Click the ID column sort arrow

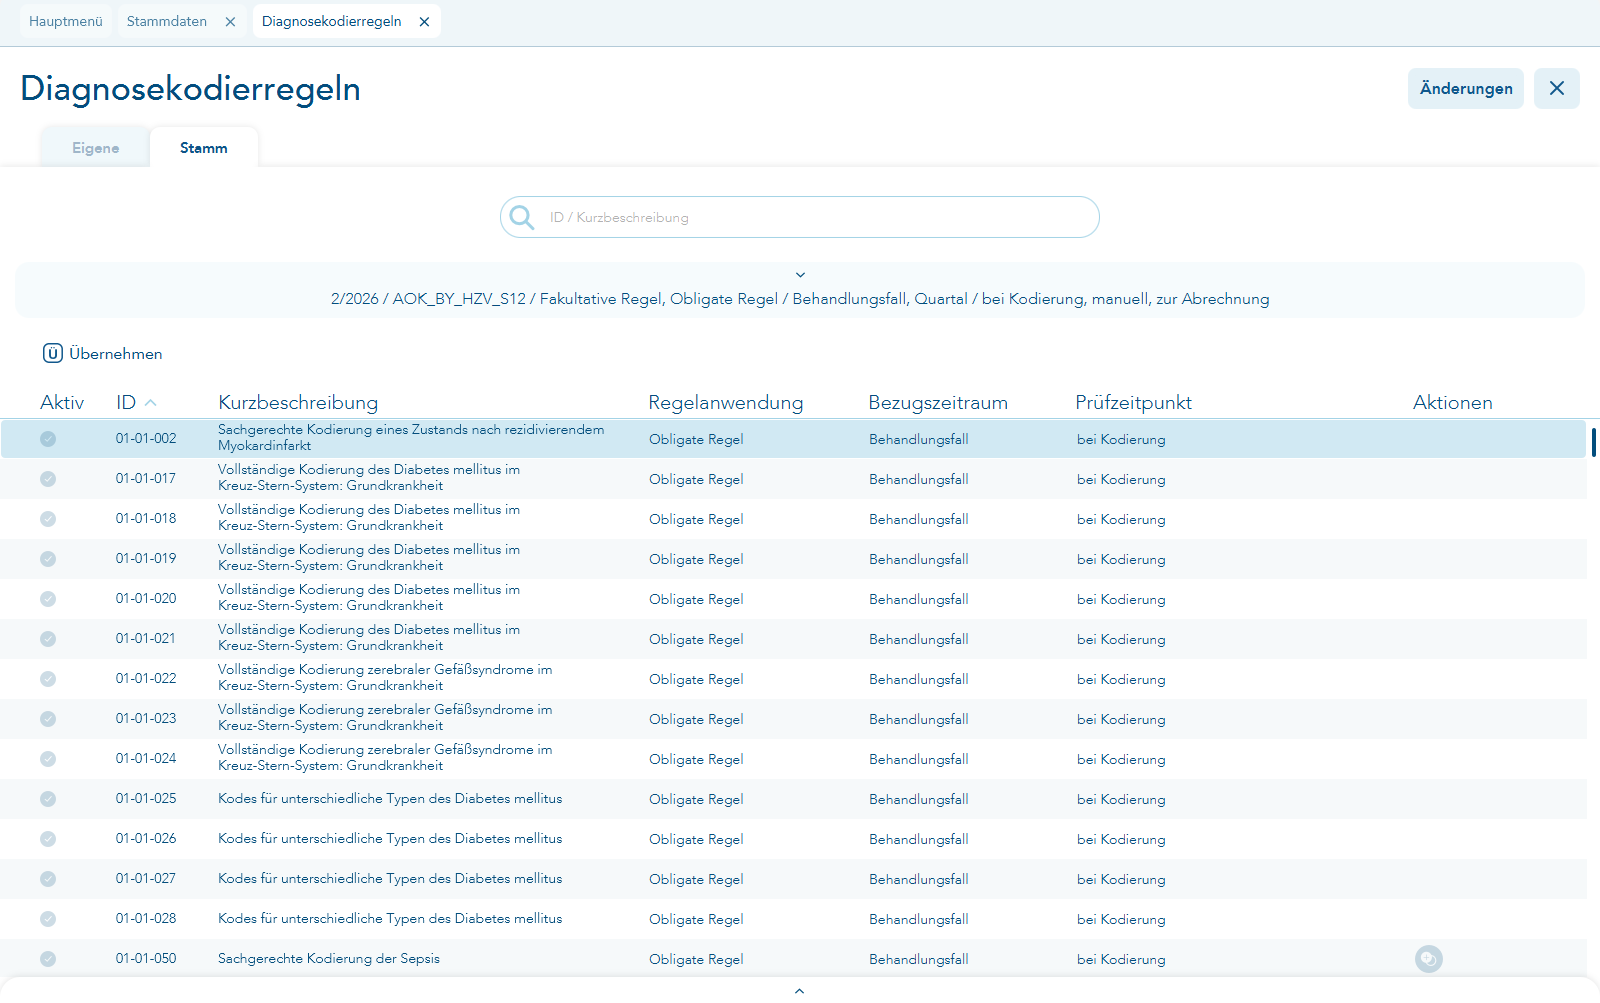click(151, 403)
